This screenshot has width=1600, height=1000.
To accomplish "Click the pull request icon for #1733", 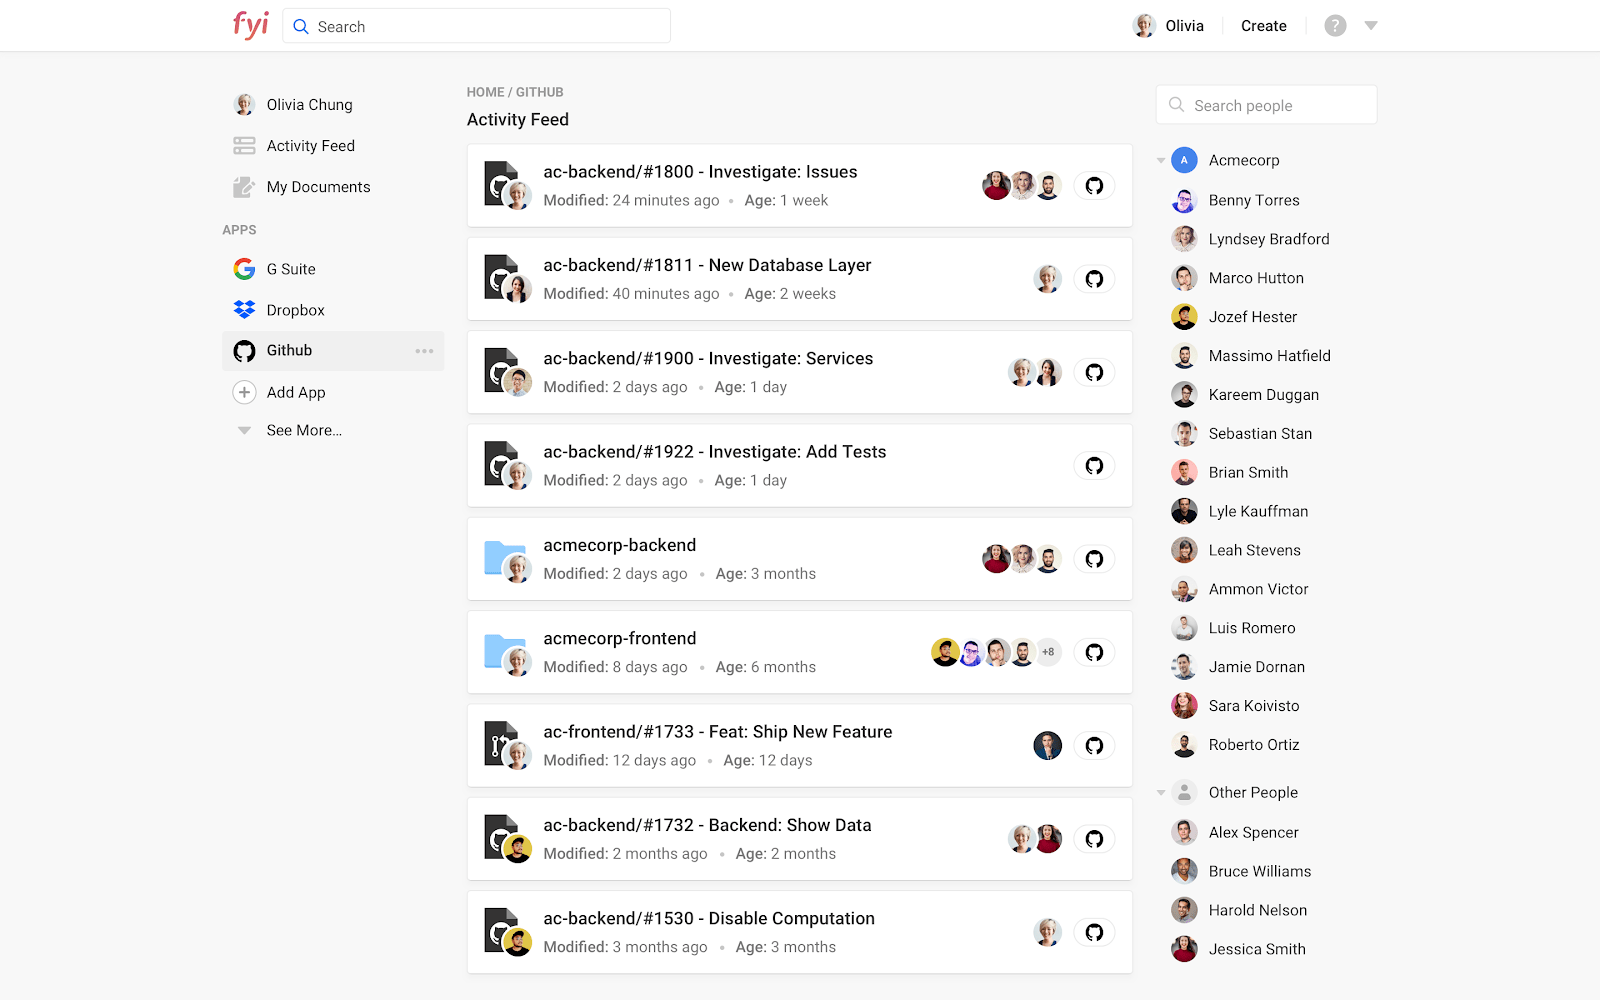I will [501, 743].
